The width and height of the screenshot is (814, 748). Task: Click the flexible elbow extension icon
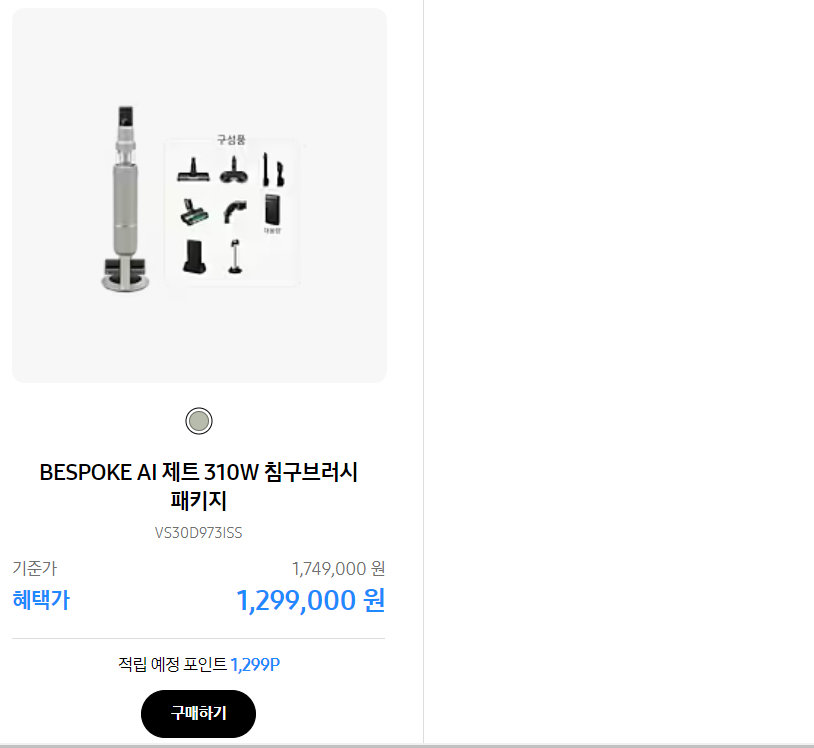[x=233, y=211]
